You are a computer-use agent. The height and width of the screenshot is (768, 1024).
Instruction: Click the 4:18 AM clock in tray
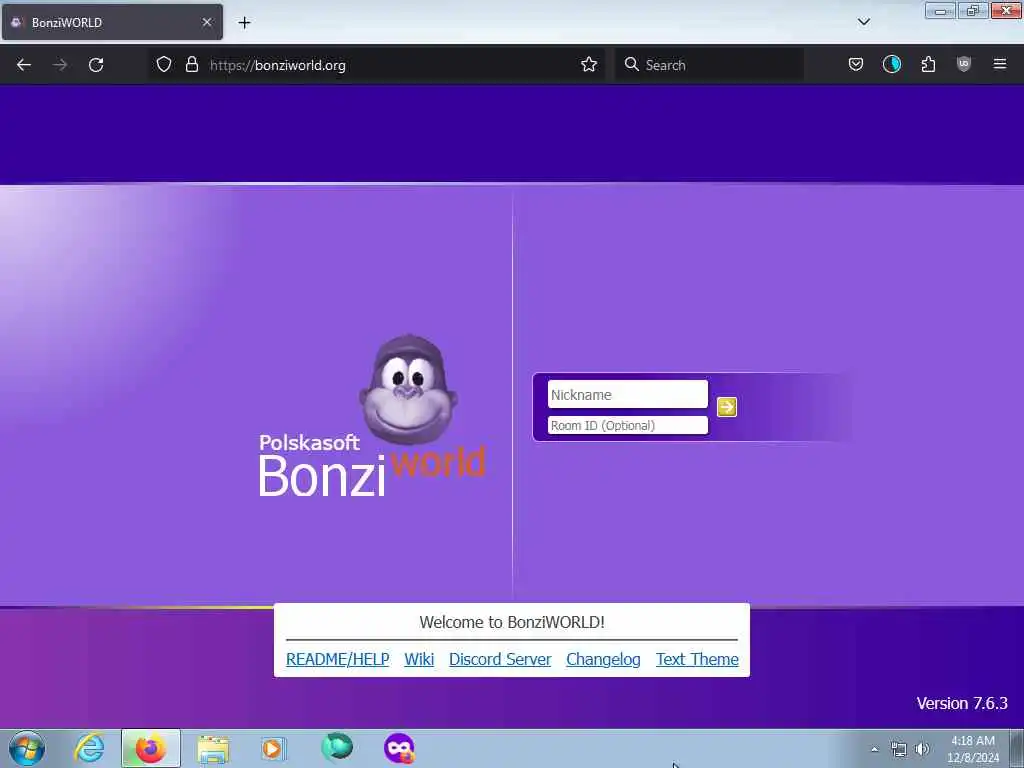pyautogui.click(x=972, y=741)
